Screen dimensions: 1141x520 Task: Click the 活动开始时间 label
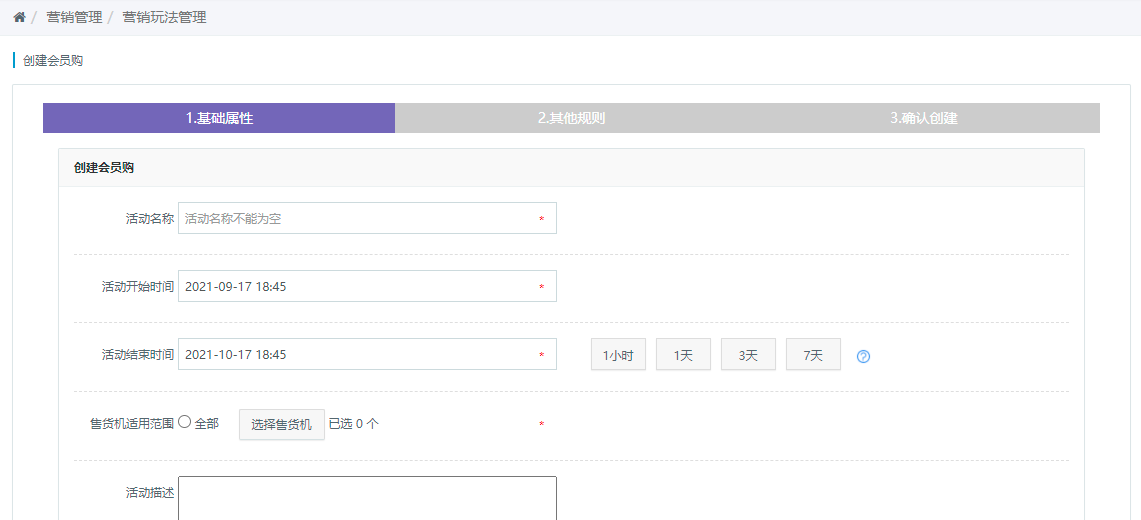(138, 287)
